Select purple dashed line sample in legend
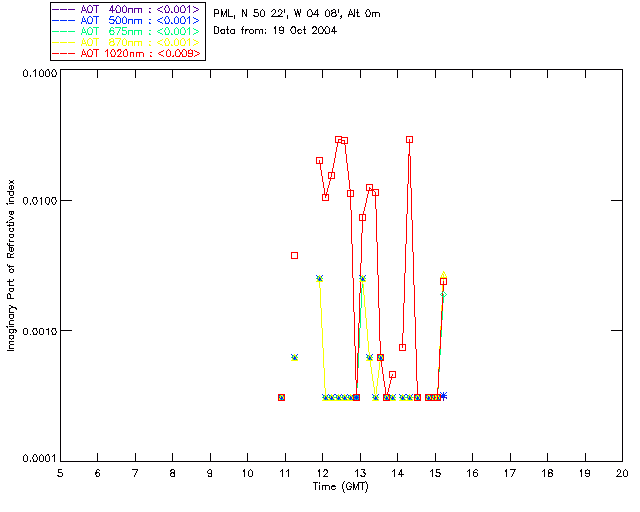The width and height of the screenshot is (640, 512). point(64,9)
